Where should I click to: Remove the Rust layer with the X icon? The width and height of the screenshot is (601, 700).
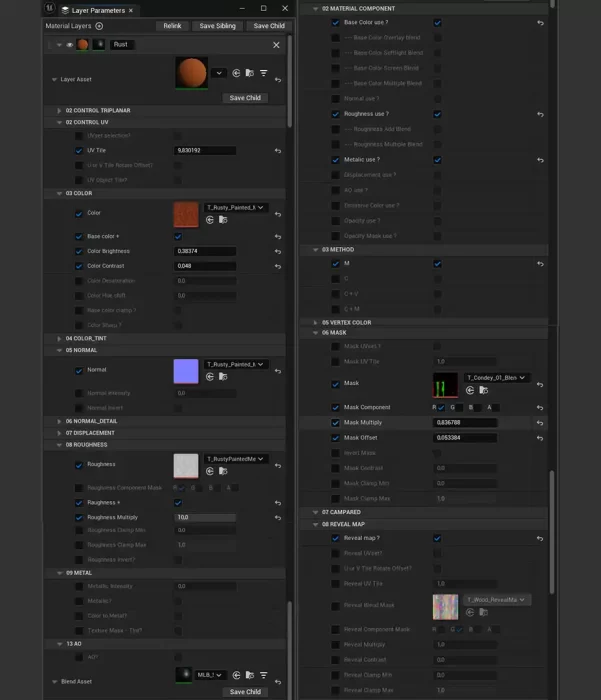[277, 45]
